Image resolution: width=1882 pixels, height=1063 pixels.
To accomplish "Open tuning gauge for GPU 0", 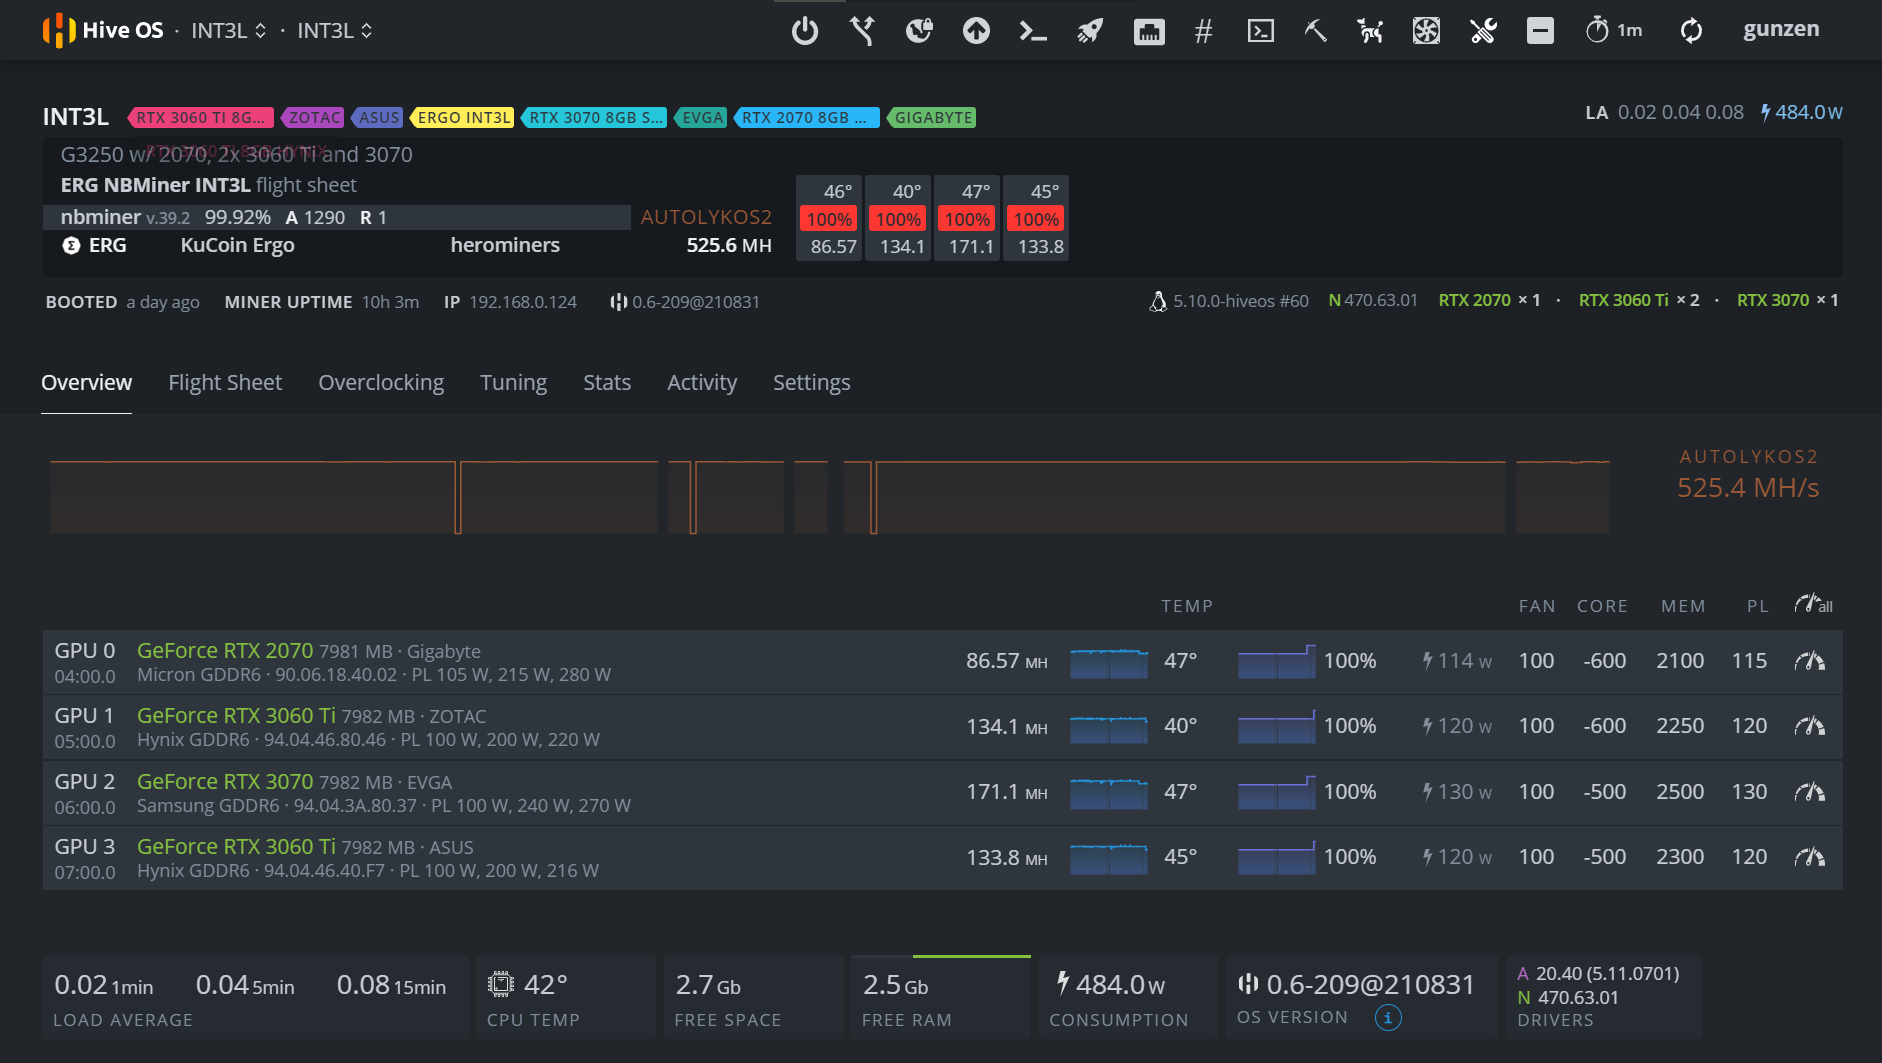I will (x=1809, y=661).
